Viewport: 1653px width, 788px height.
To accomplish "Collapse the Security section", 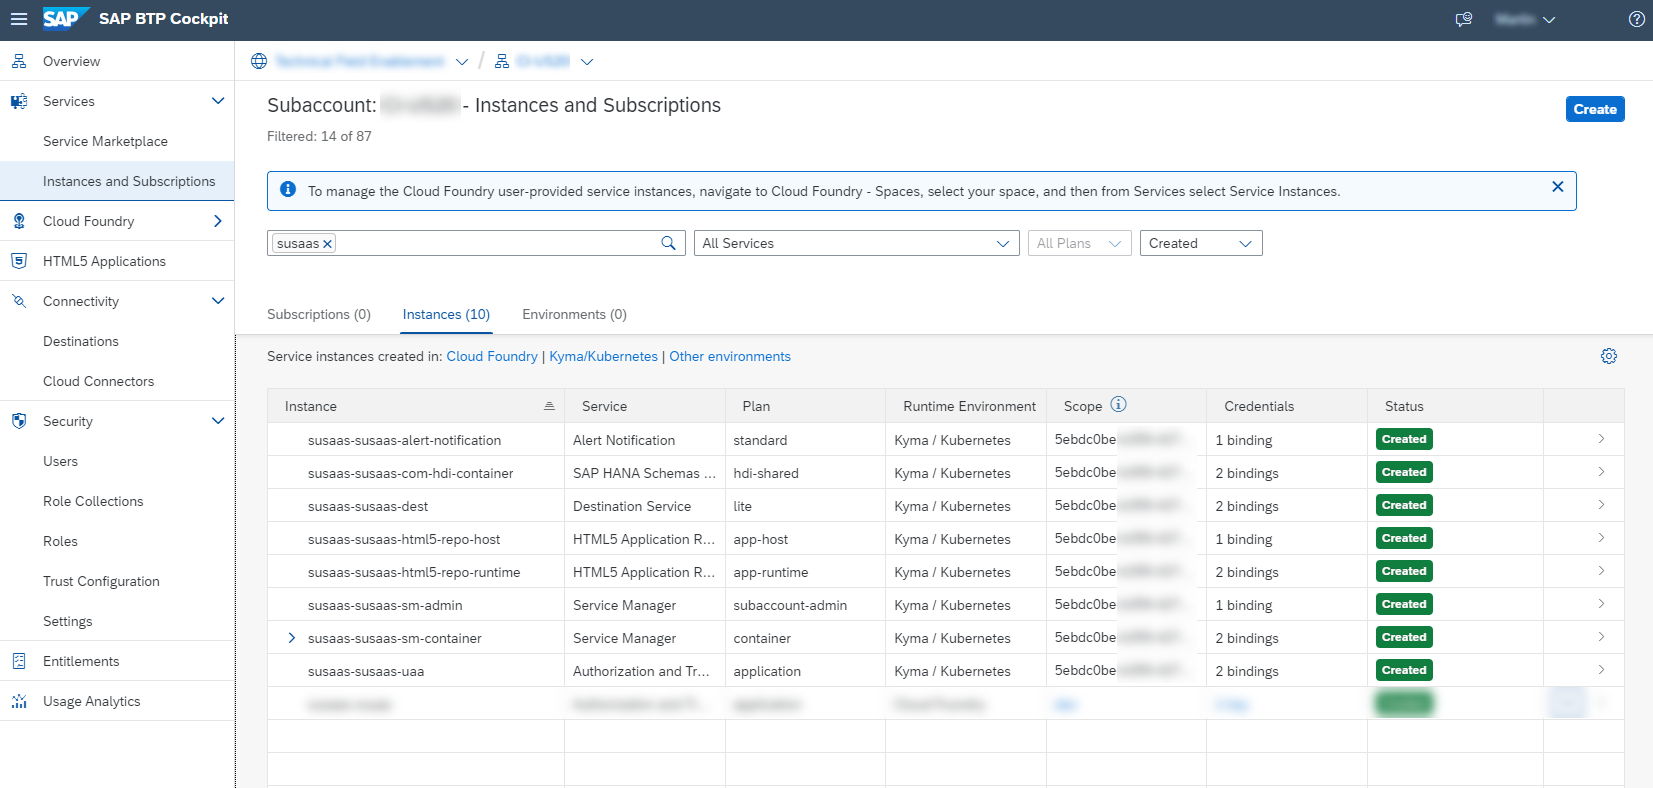I will (218, 421).
